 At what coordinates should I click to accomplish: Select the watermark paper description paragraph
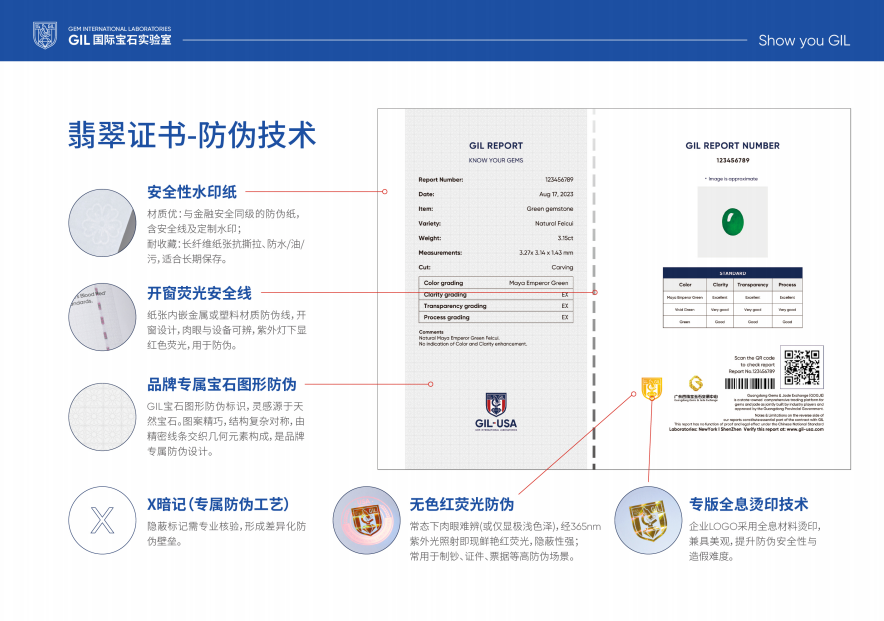[x=227, y=237]
